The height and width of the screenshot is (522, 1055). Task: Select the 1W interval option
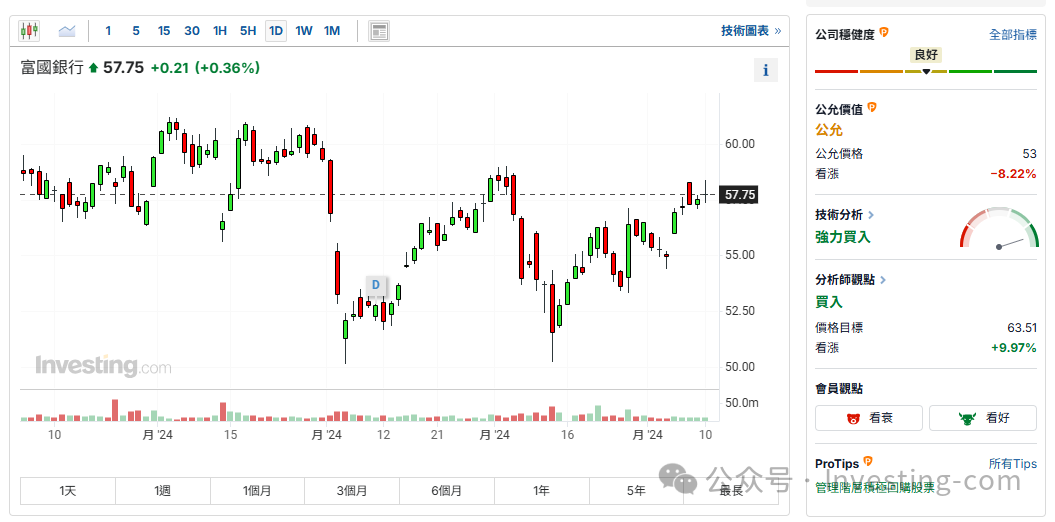pyautogui.click(x=304, y=31)
